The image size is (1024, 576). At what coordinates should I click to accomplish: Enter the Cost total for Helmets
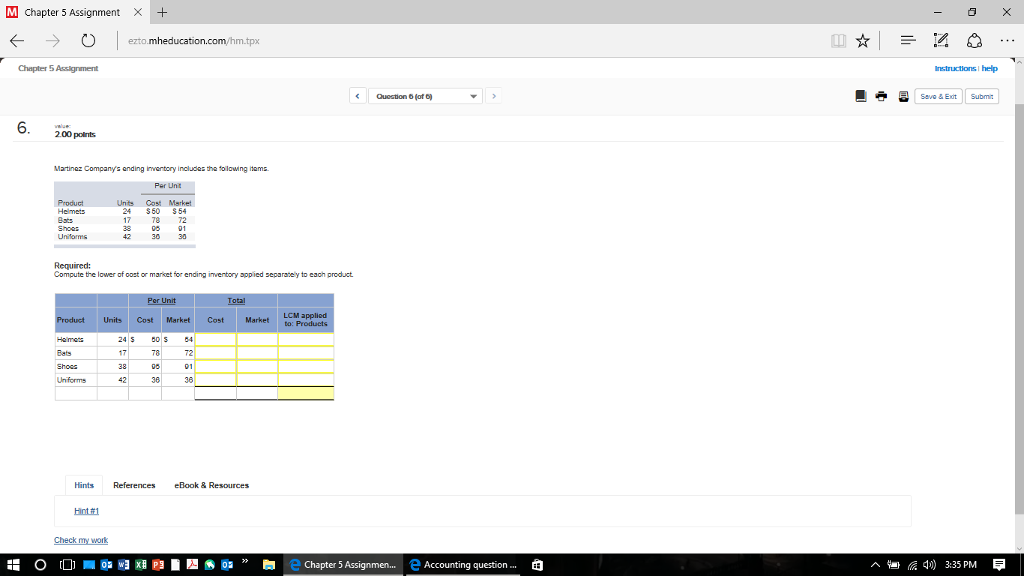pyautogui.click(x=215, y=338)
